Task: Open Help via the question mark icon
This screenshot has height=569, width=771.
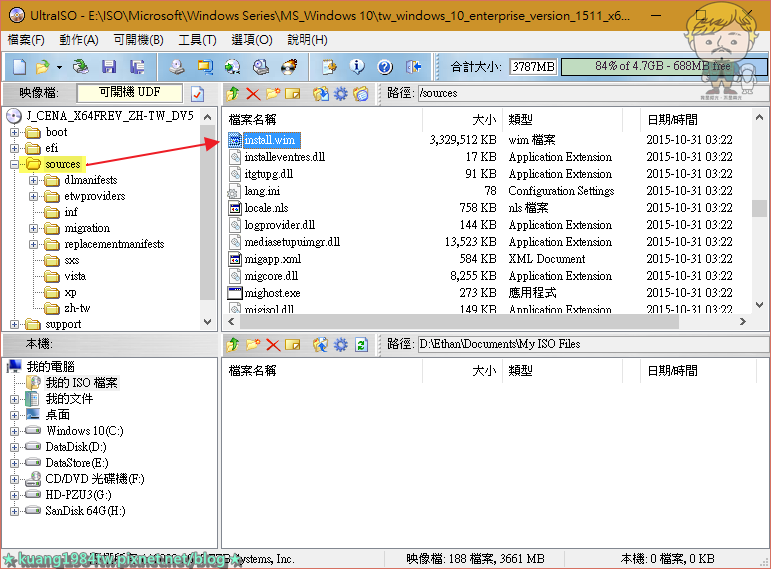Action: click(x=385, y=67)
